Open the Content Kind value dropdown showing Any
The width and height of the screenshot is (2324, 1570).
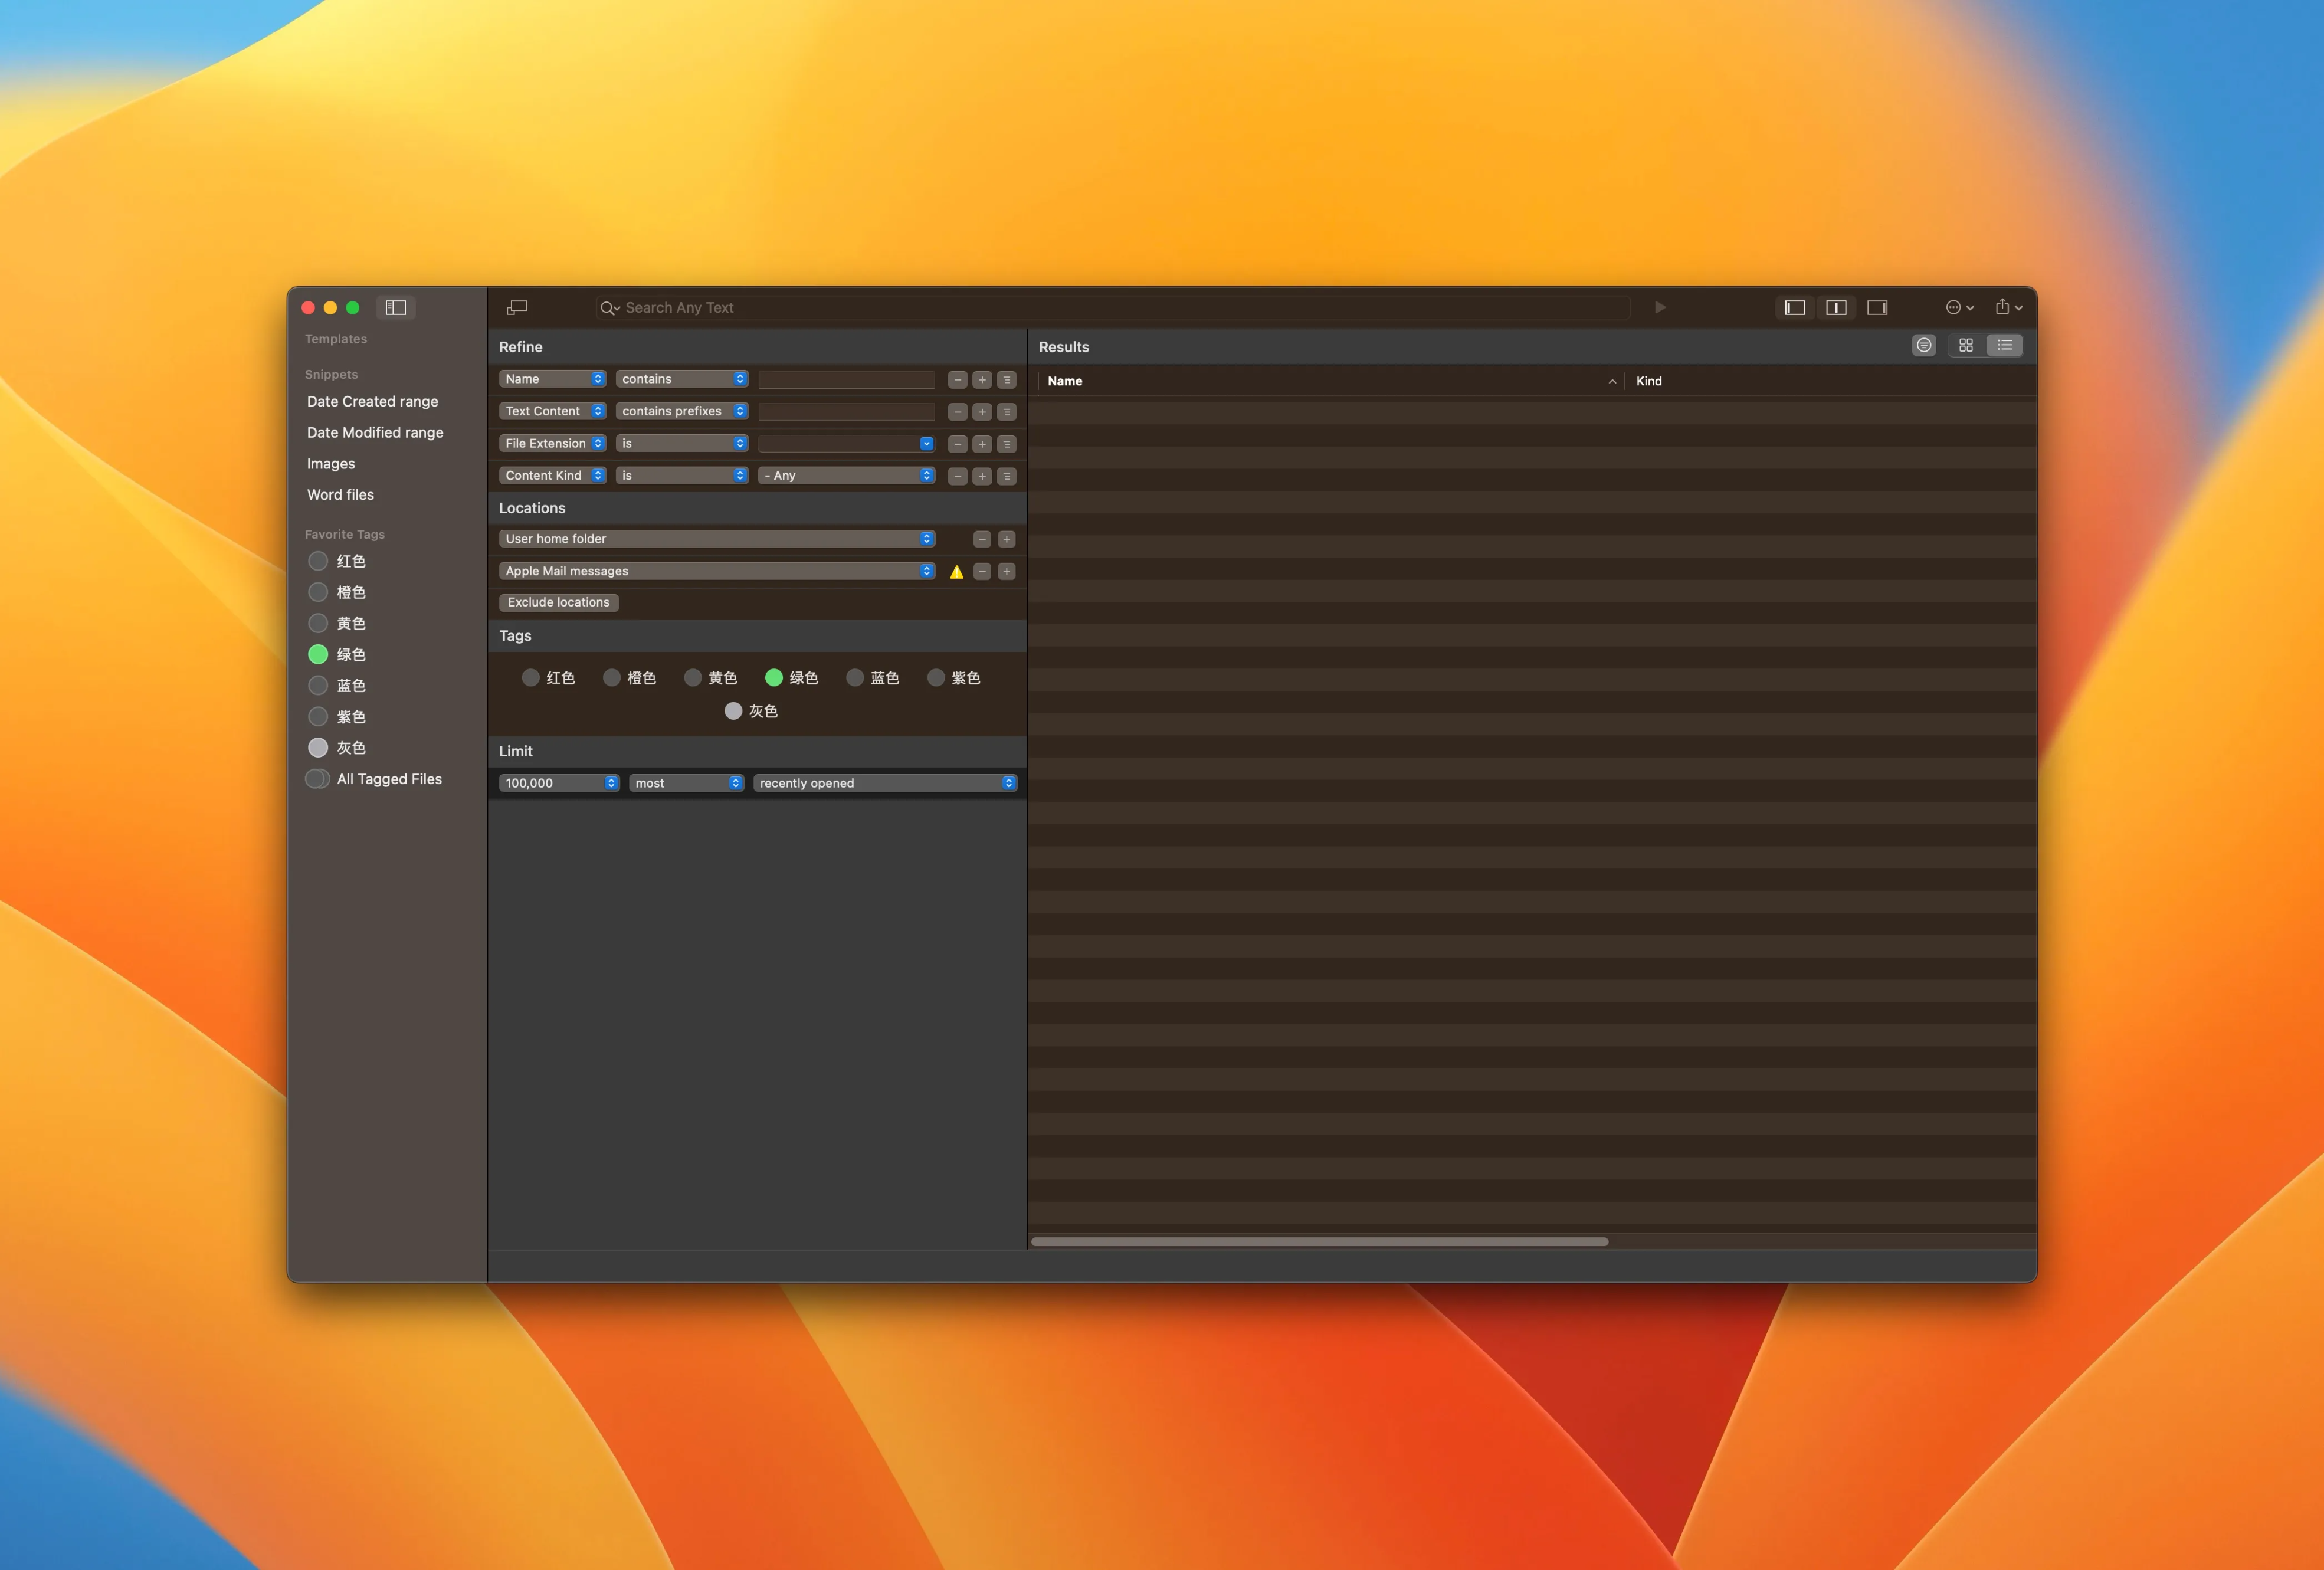tap(846, 476)
